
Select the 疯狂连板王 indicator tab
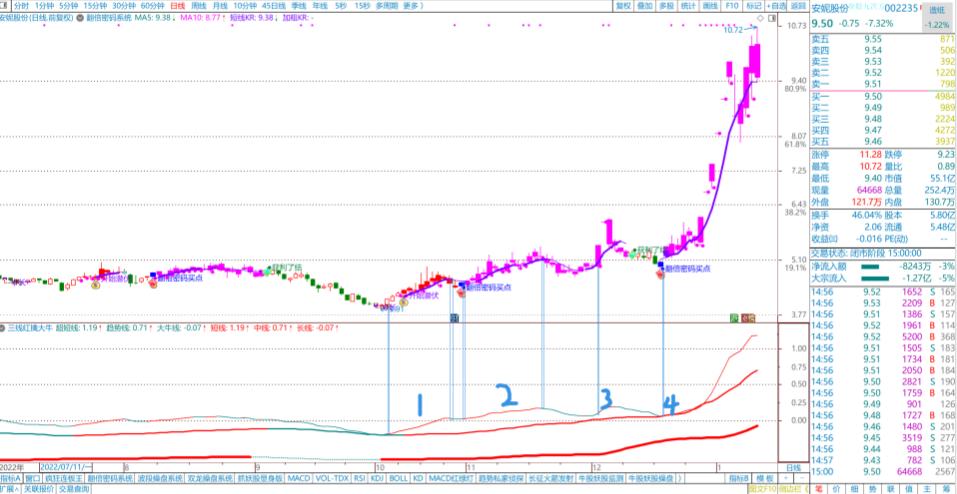[x=64, y=478]
